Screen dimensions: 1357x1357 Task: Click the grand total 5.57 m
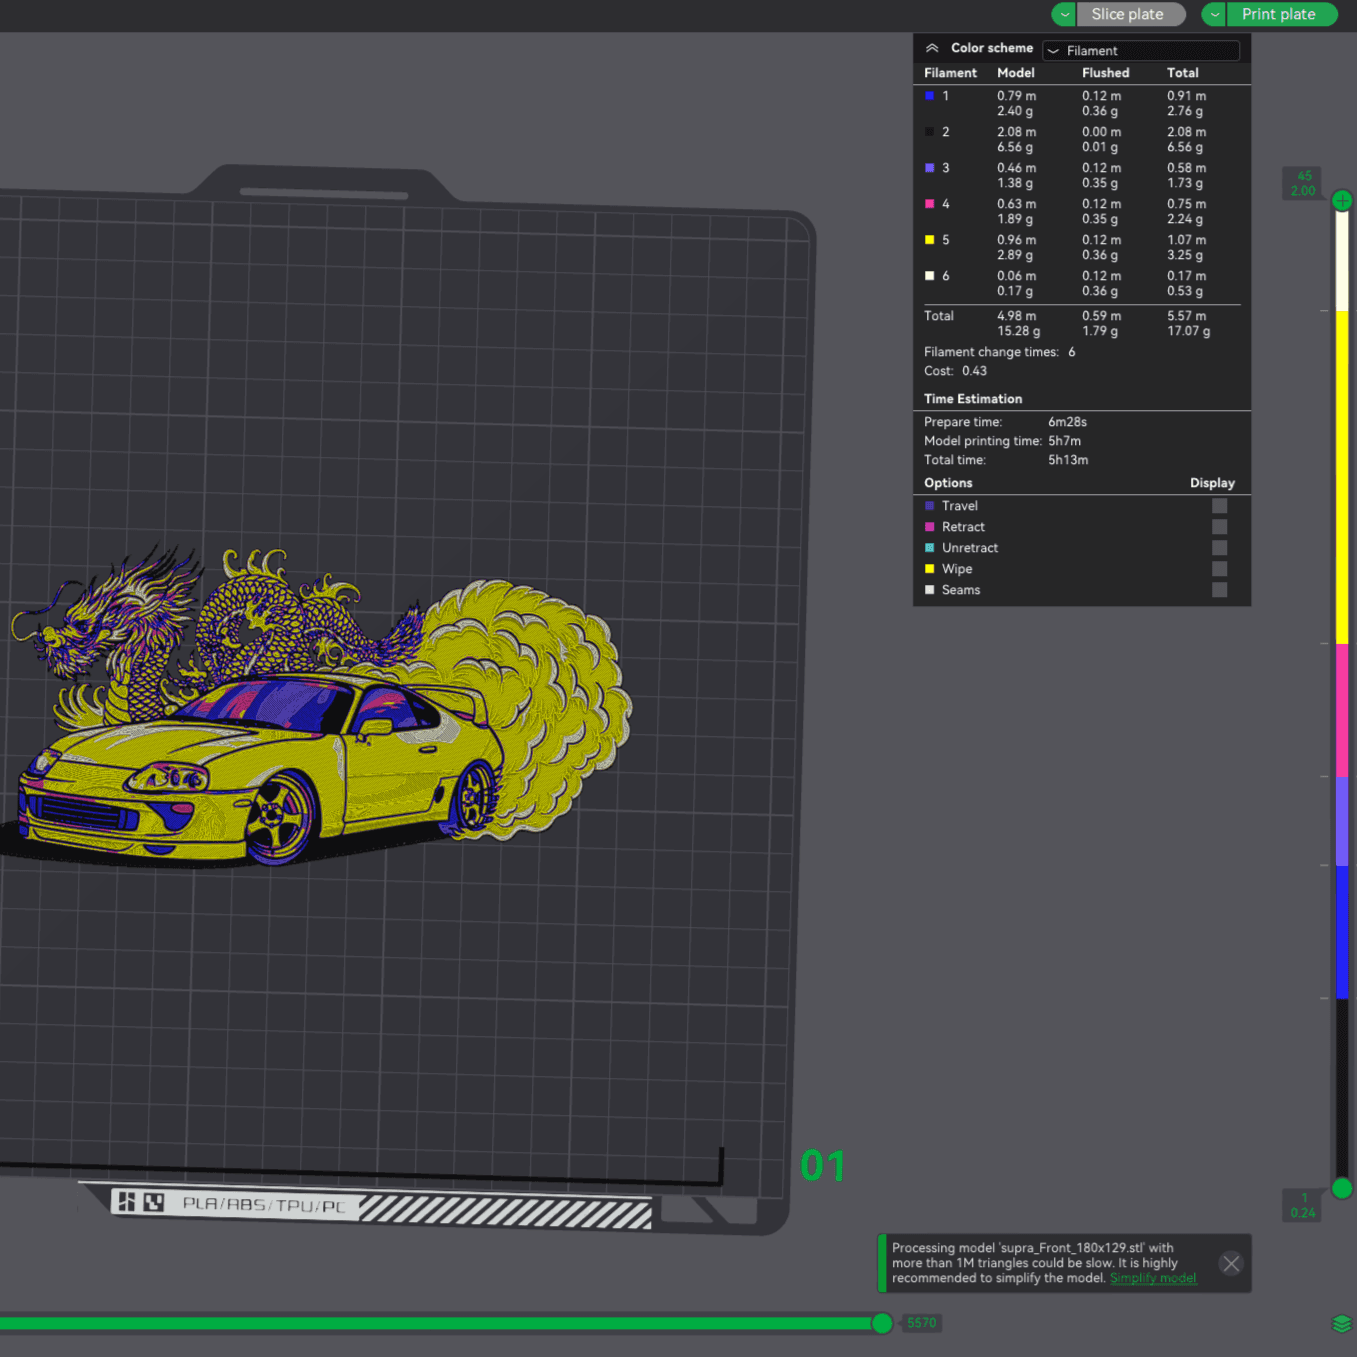(x=1186, y=316)
